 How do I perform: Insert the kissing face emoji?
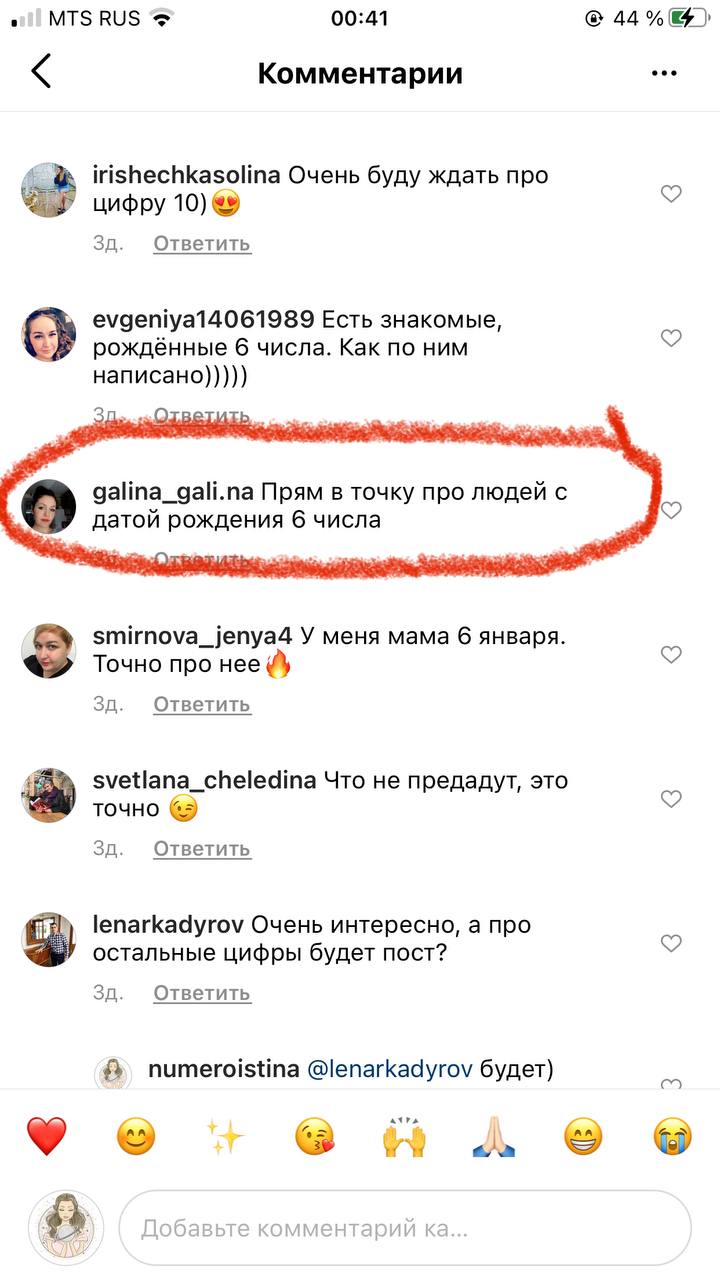click(315, 1136)
